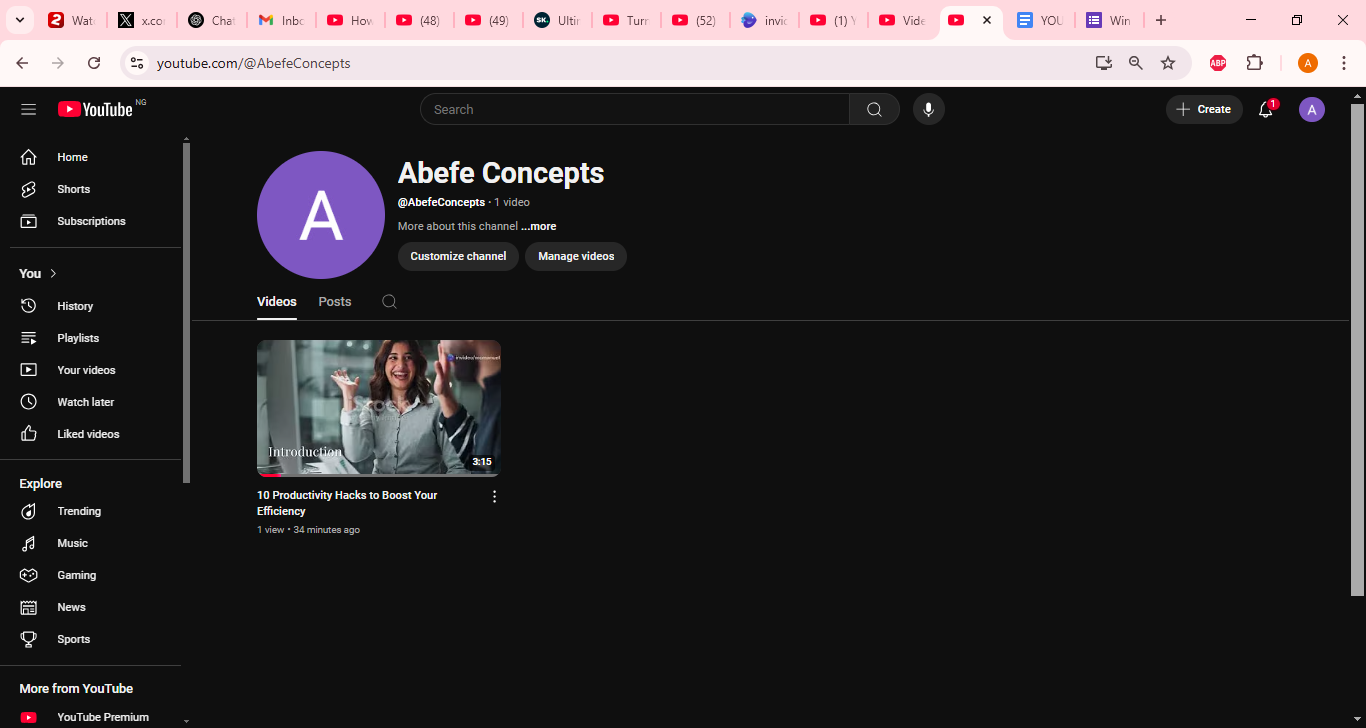Switch to the x.com browser tab
This screenshot has height=728, width=1366.
click(142, 20)
